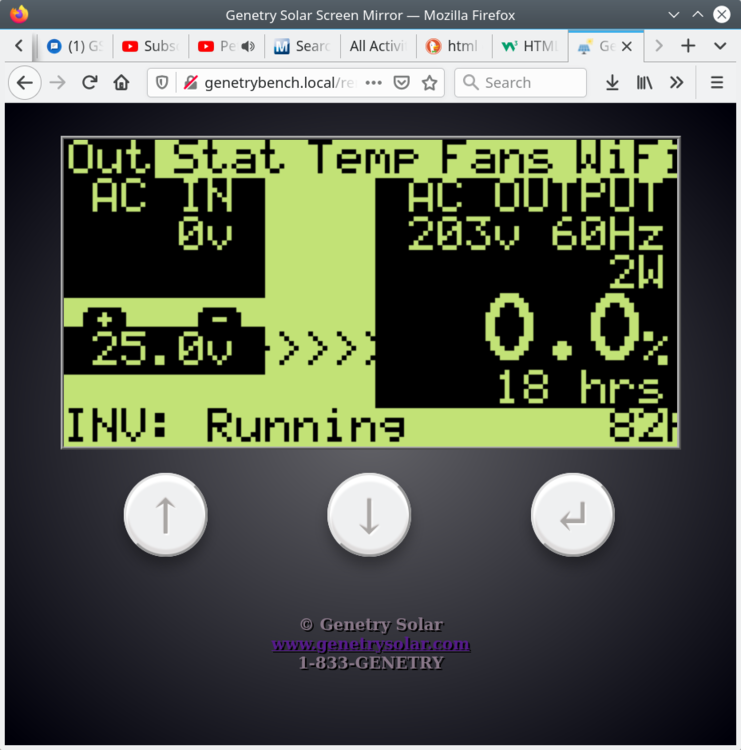
Task: Bookmark this page with the star icon
Action: (x=429, y=83)
